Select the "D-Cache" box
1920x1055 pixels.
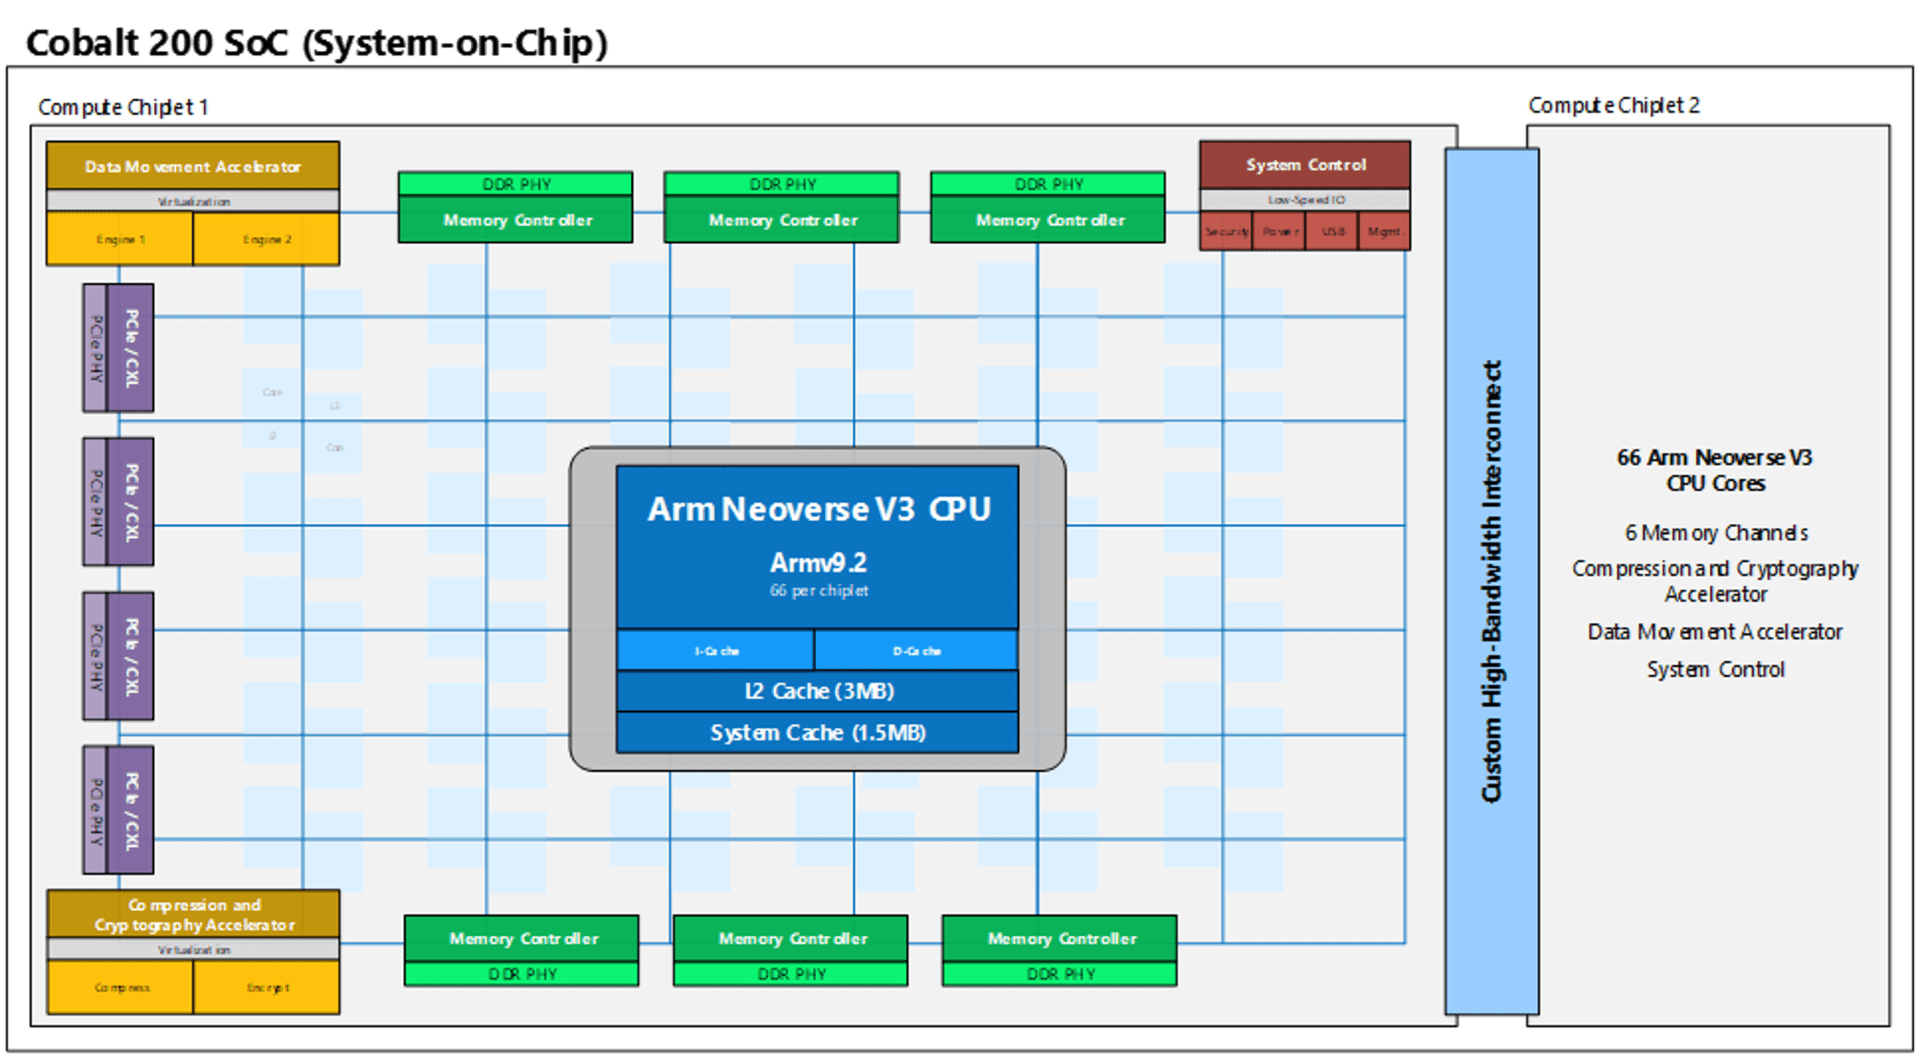(x=917, y=650)
